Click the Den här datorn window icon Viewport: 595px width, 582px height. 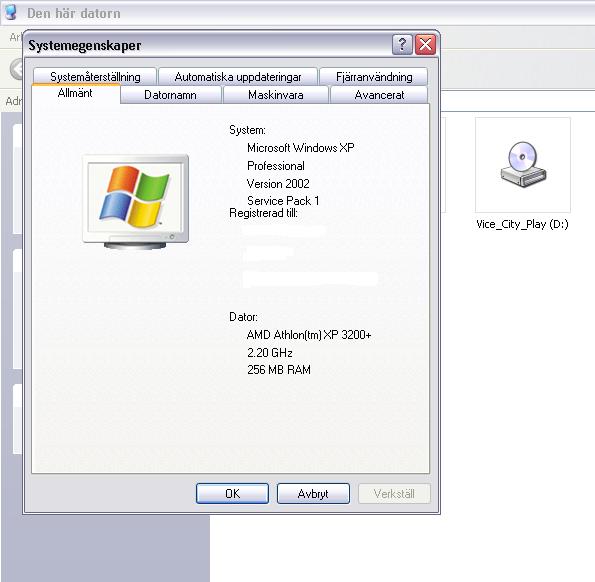(x=11, y=13)
